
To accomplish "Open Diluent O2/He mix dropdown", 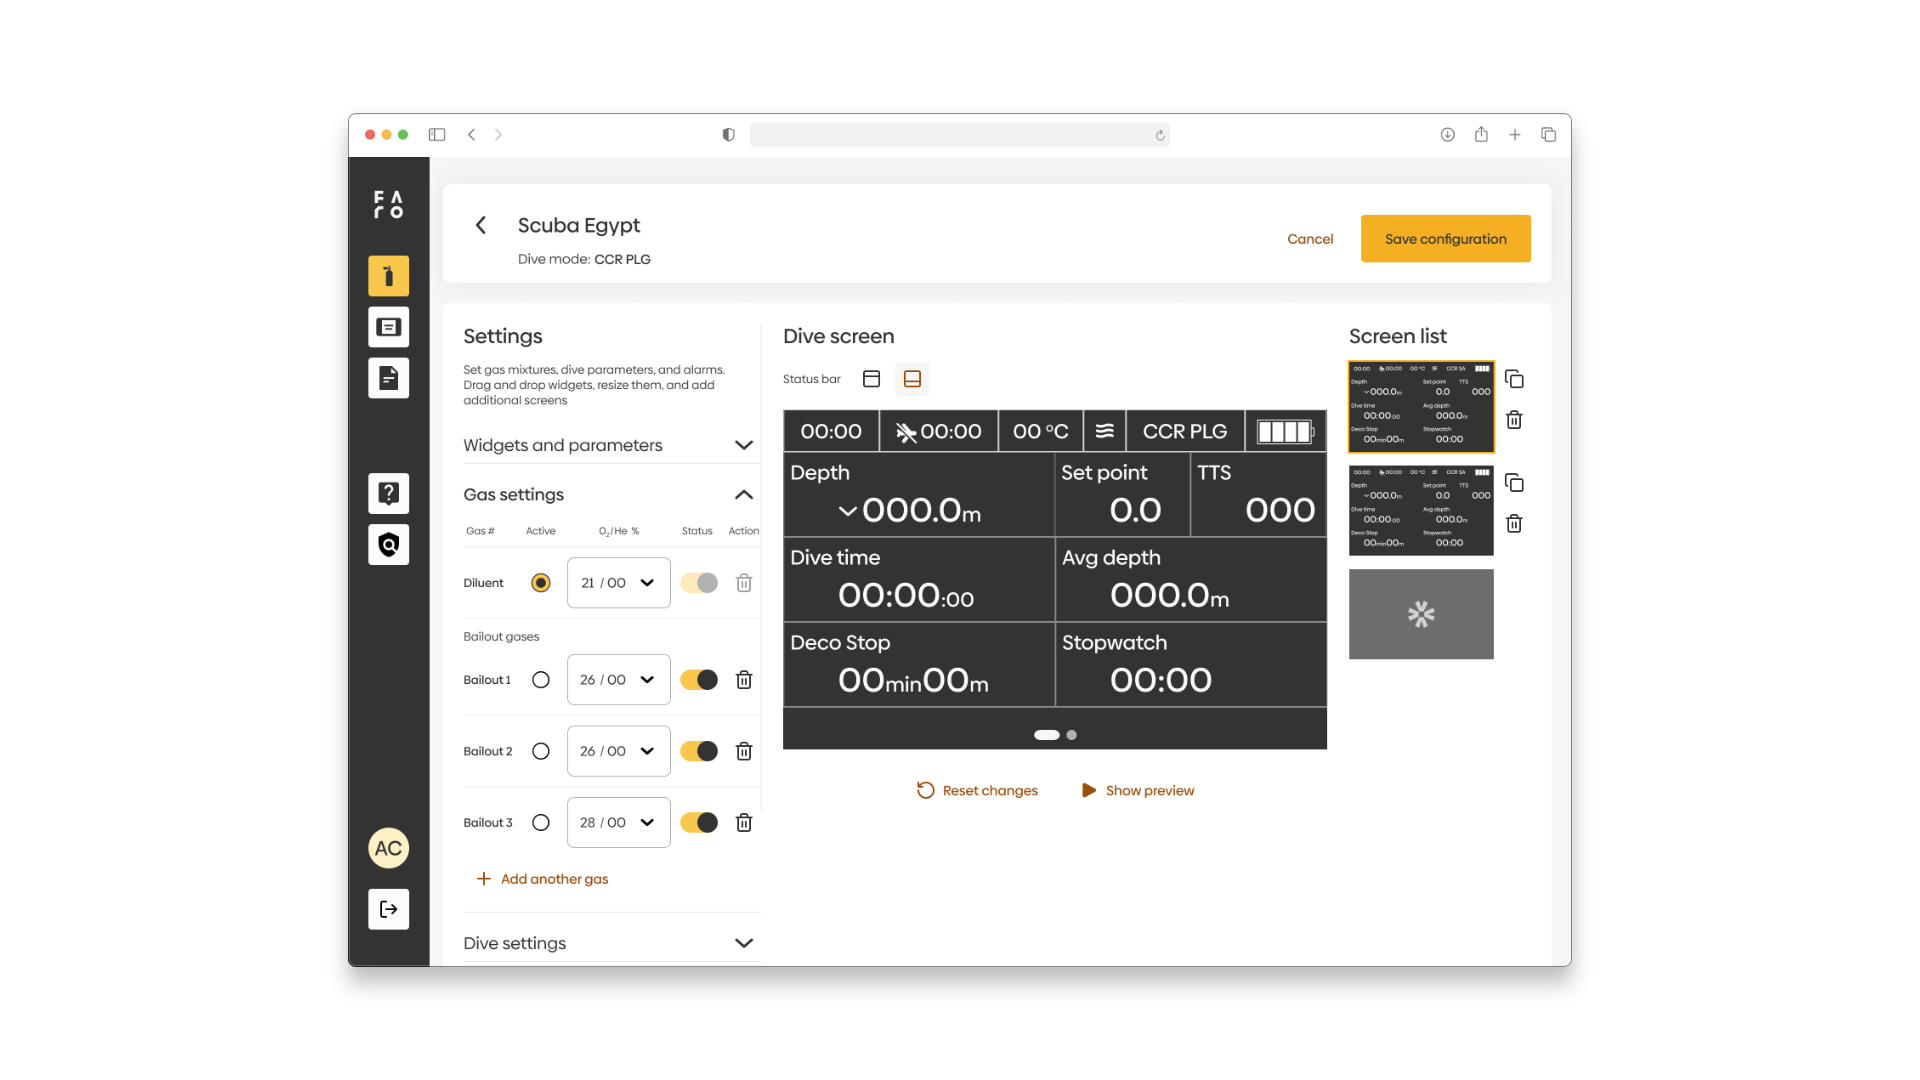I will point(618,583).
